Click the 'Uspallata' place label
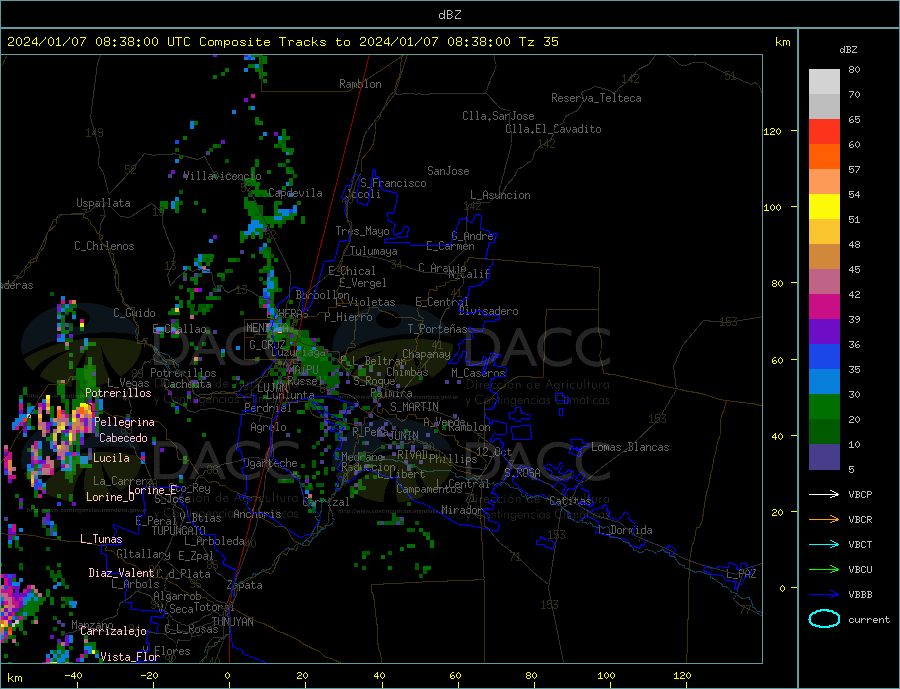The height and width of the screenshot is (689, 900). point(103,203)
